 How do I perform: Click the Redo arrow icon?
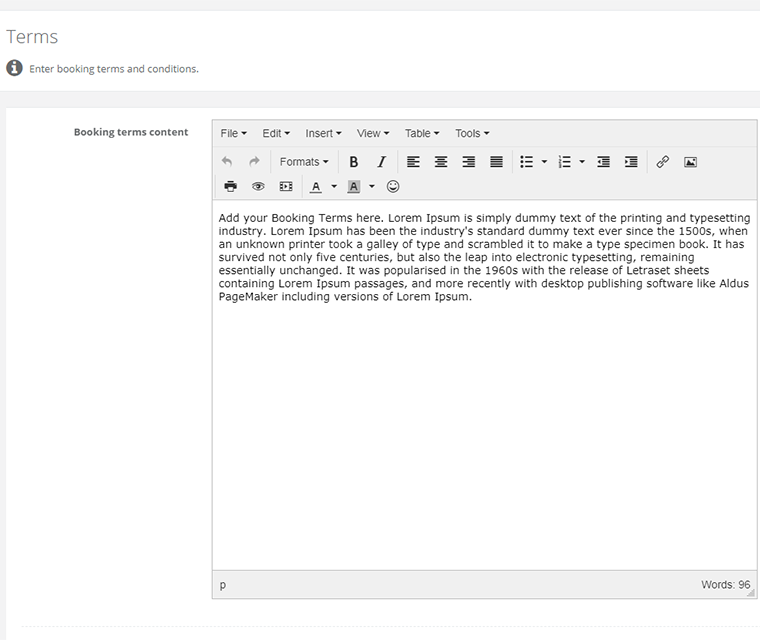point(254,161)
